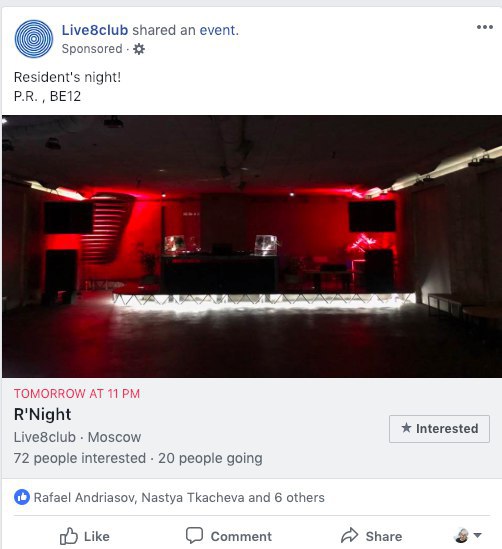Click the Sponsored label
Image resolution: width=502 pixels, height=549 pixels.
point(92,49)
